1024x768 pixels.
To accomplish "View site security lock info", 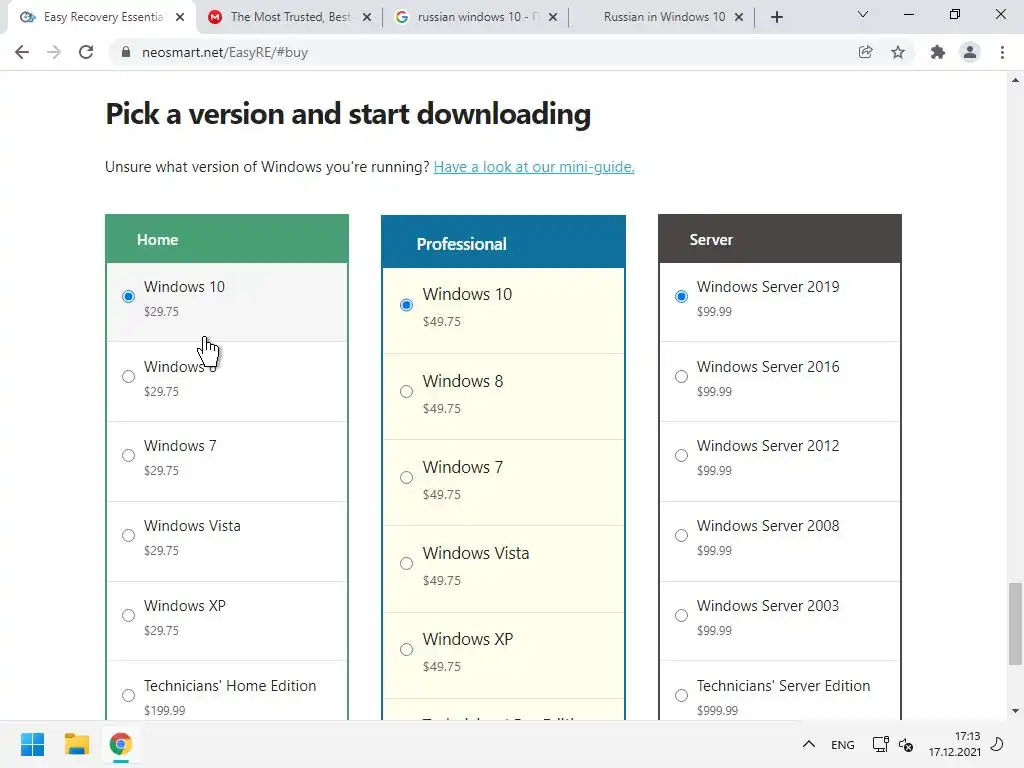I will [x=126, y=52].
